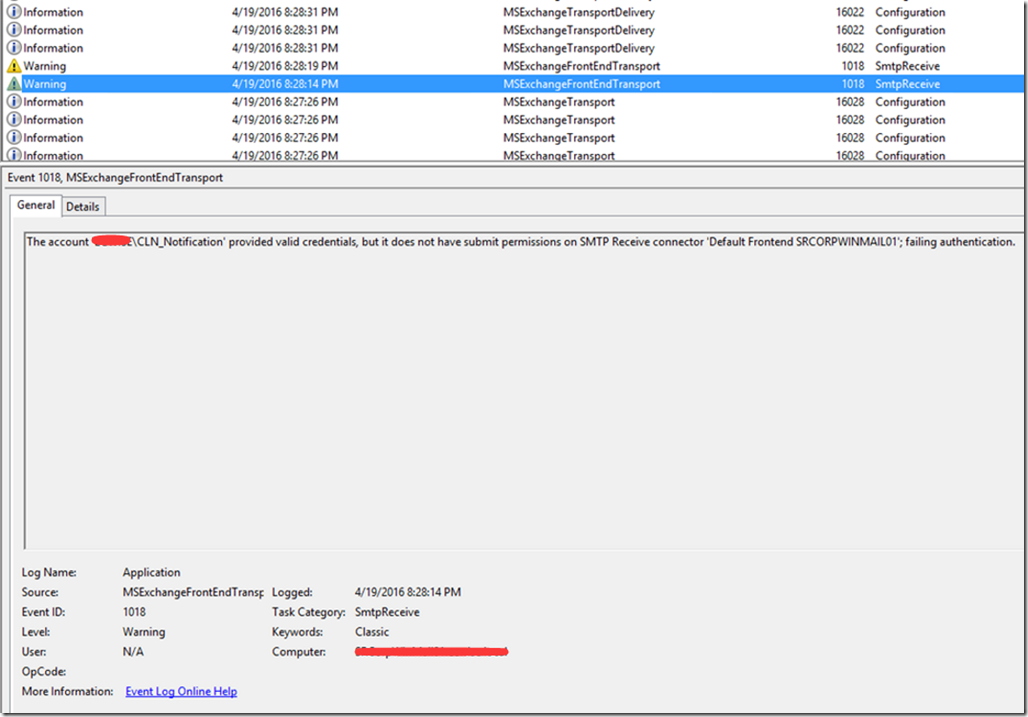Click the 'Level:' field label
Viewport: 1028px width, 717px height.
tap(36, 632)
